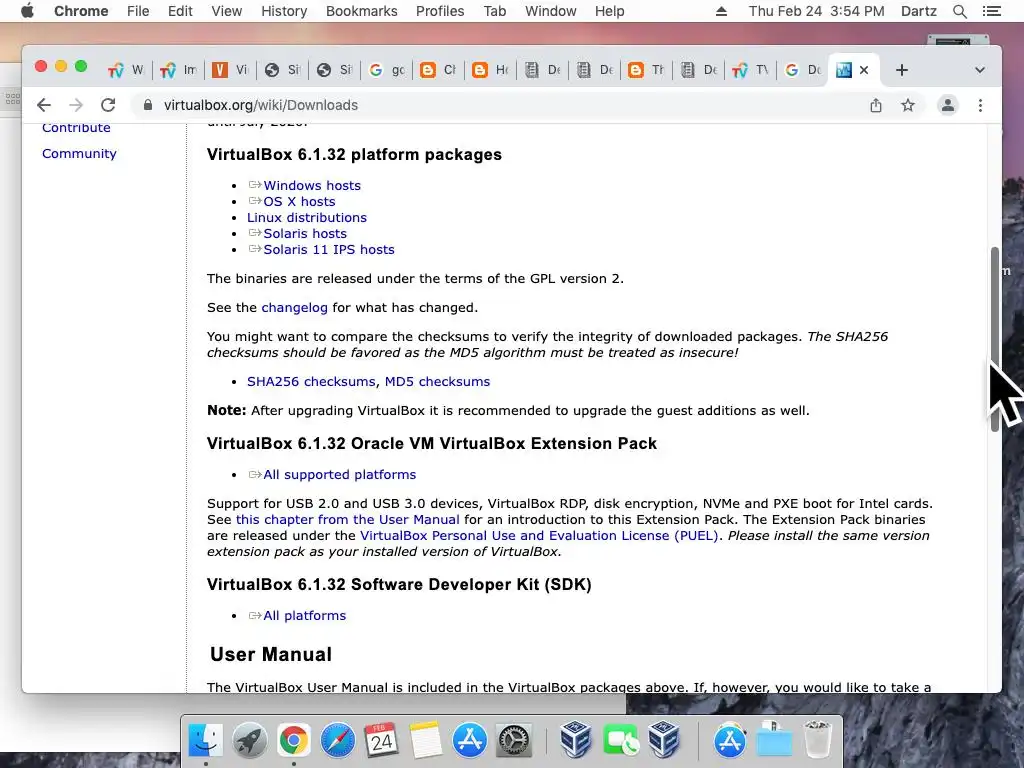The width and height of the screenshot is (1024, 768).
Task: Open the Profiles menu
Action: tap(440, 11)
